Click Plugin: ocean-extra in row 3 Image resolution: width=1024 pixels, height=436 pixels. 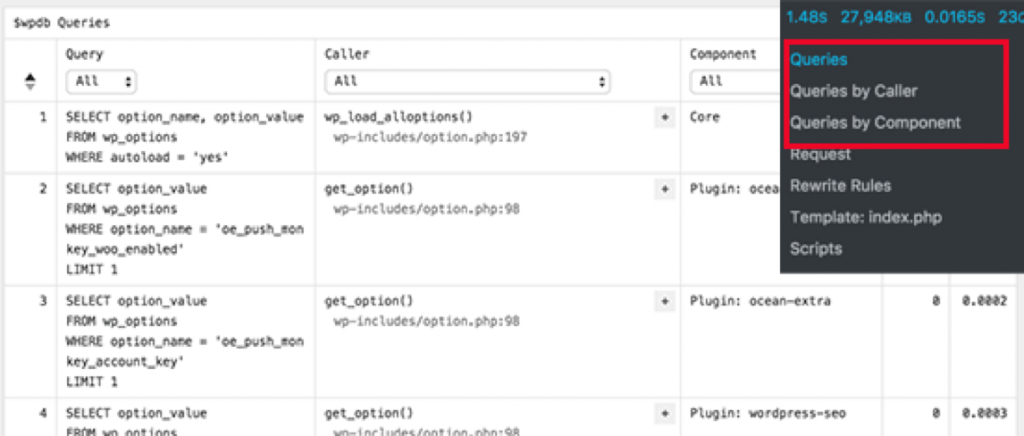click(x=760, y=302)
